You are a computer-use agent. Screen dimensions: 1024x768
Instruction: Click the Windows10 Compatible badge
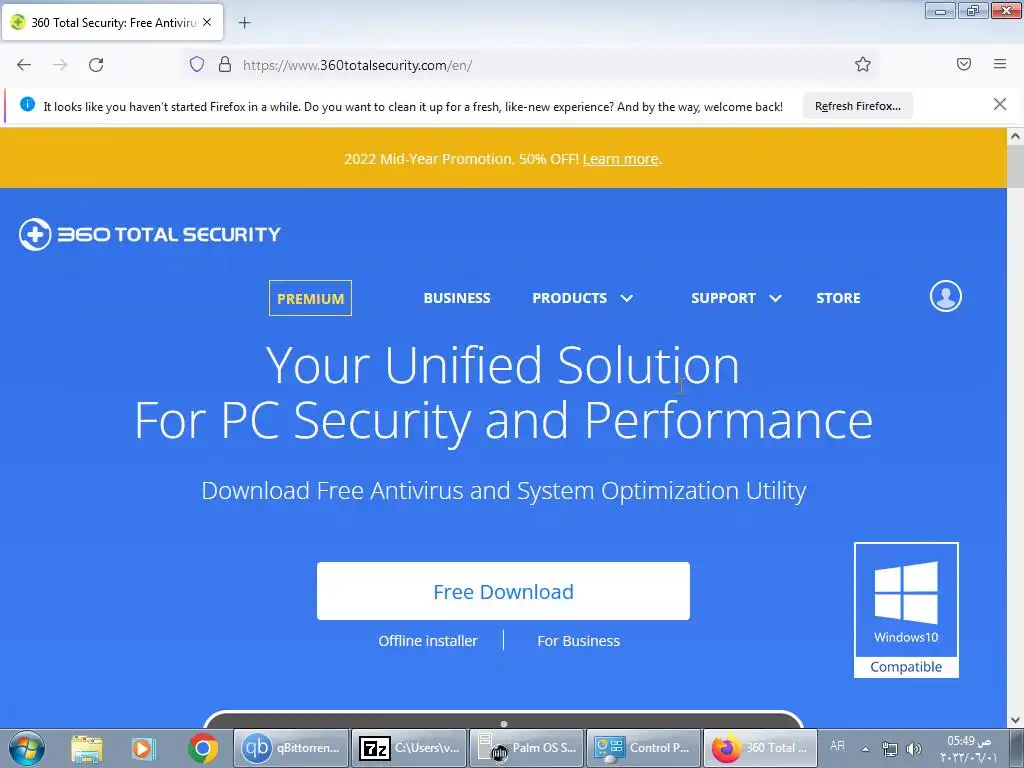[906, 610]
